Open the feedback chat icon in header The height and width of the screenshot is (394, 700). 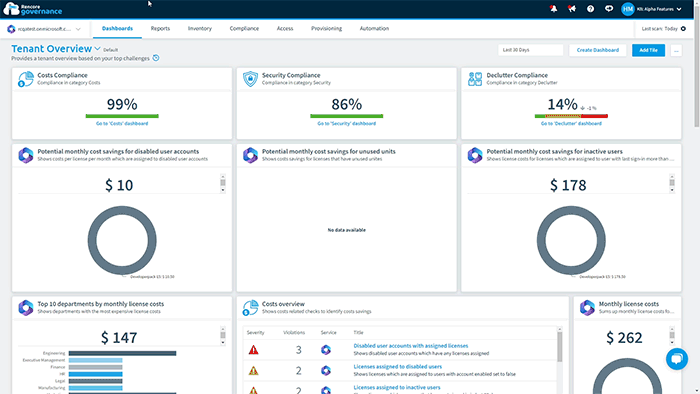609,8
